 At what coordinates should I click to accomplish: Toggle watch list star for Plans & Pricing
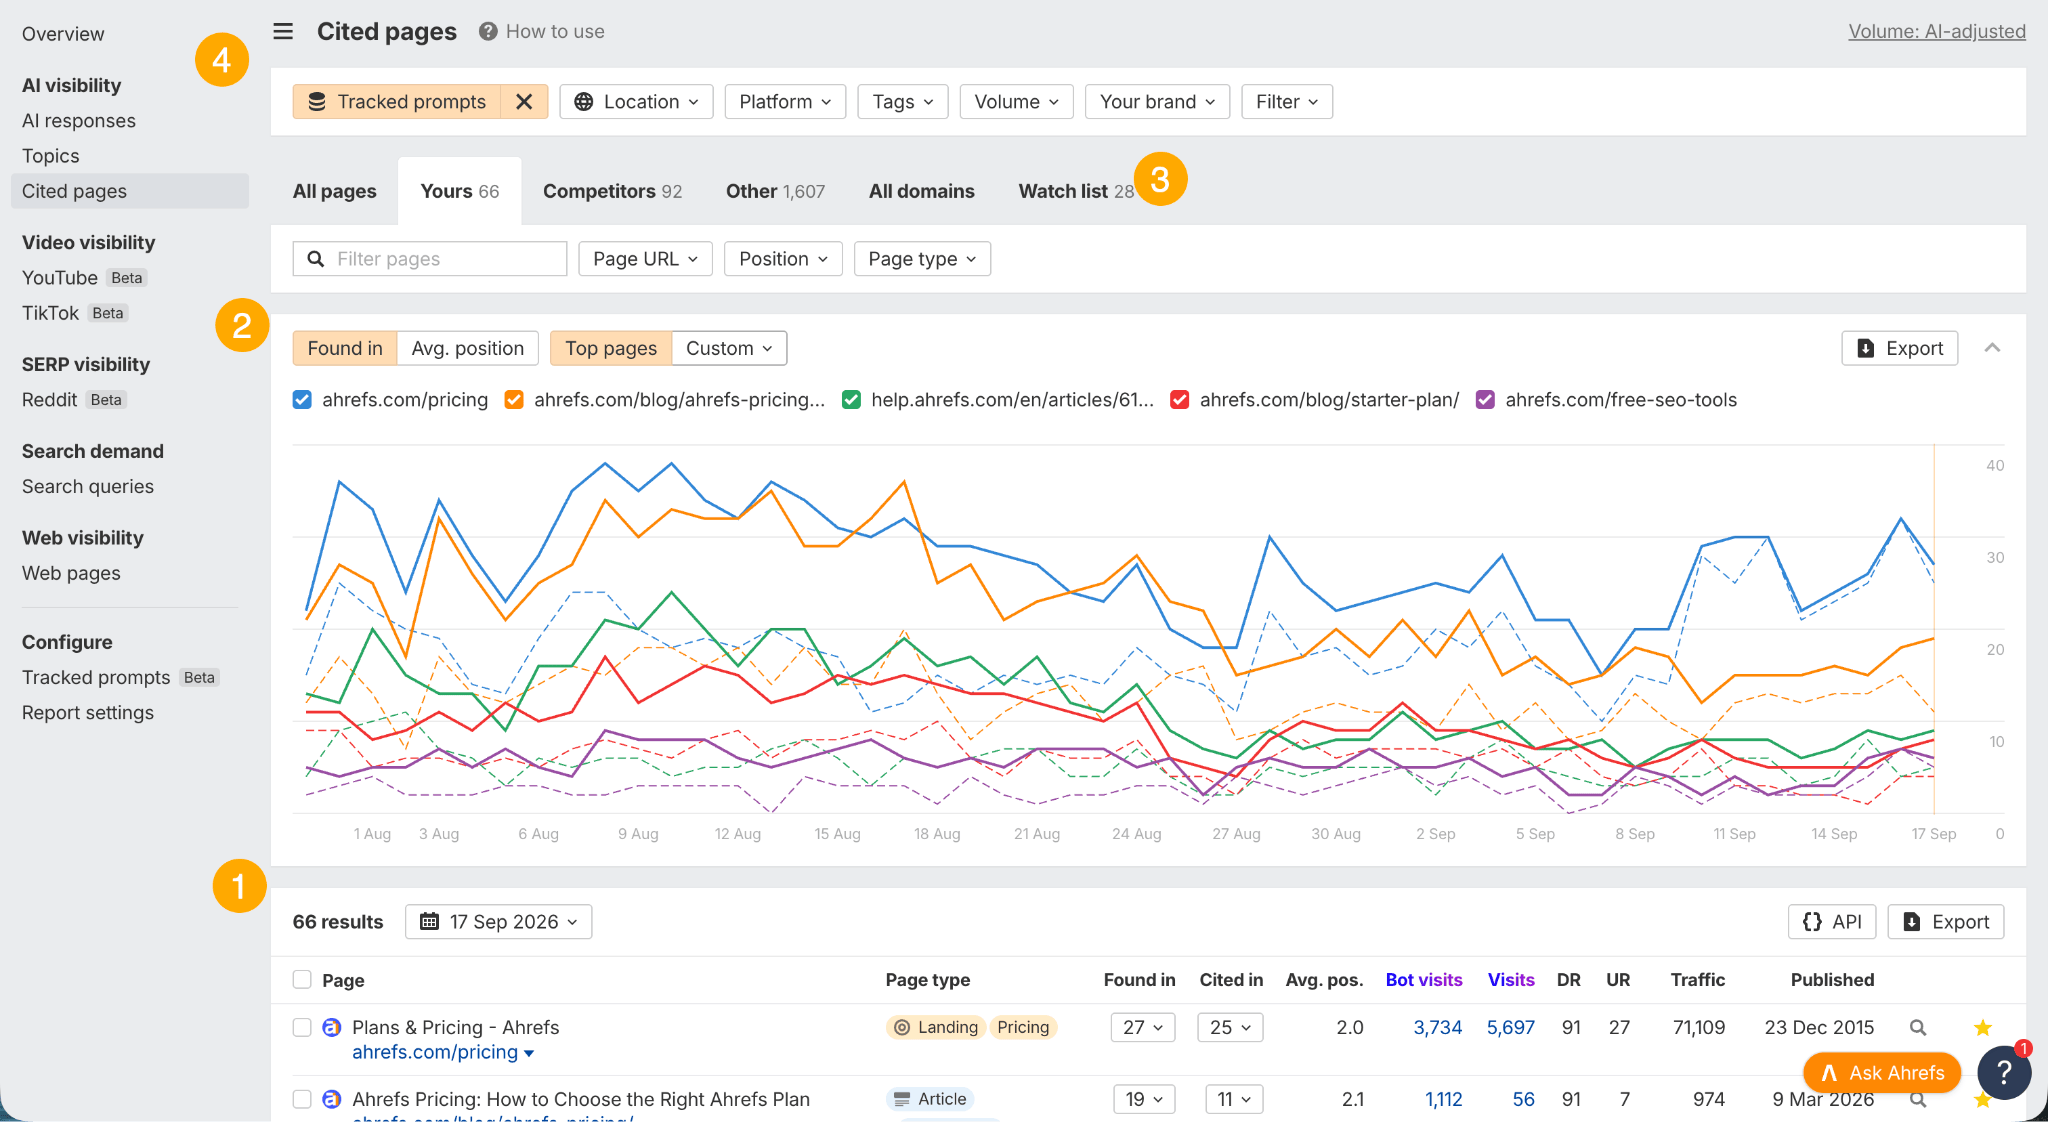click(x=1983, y=1027)
